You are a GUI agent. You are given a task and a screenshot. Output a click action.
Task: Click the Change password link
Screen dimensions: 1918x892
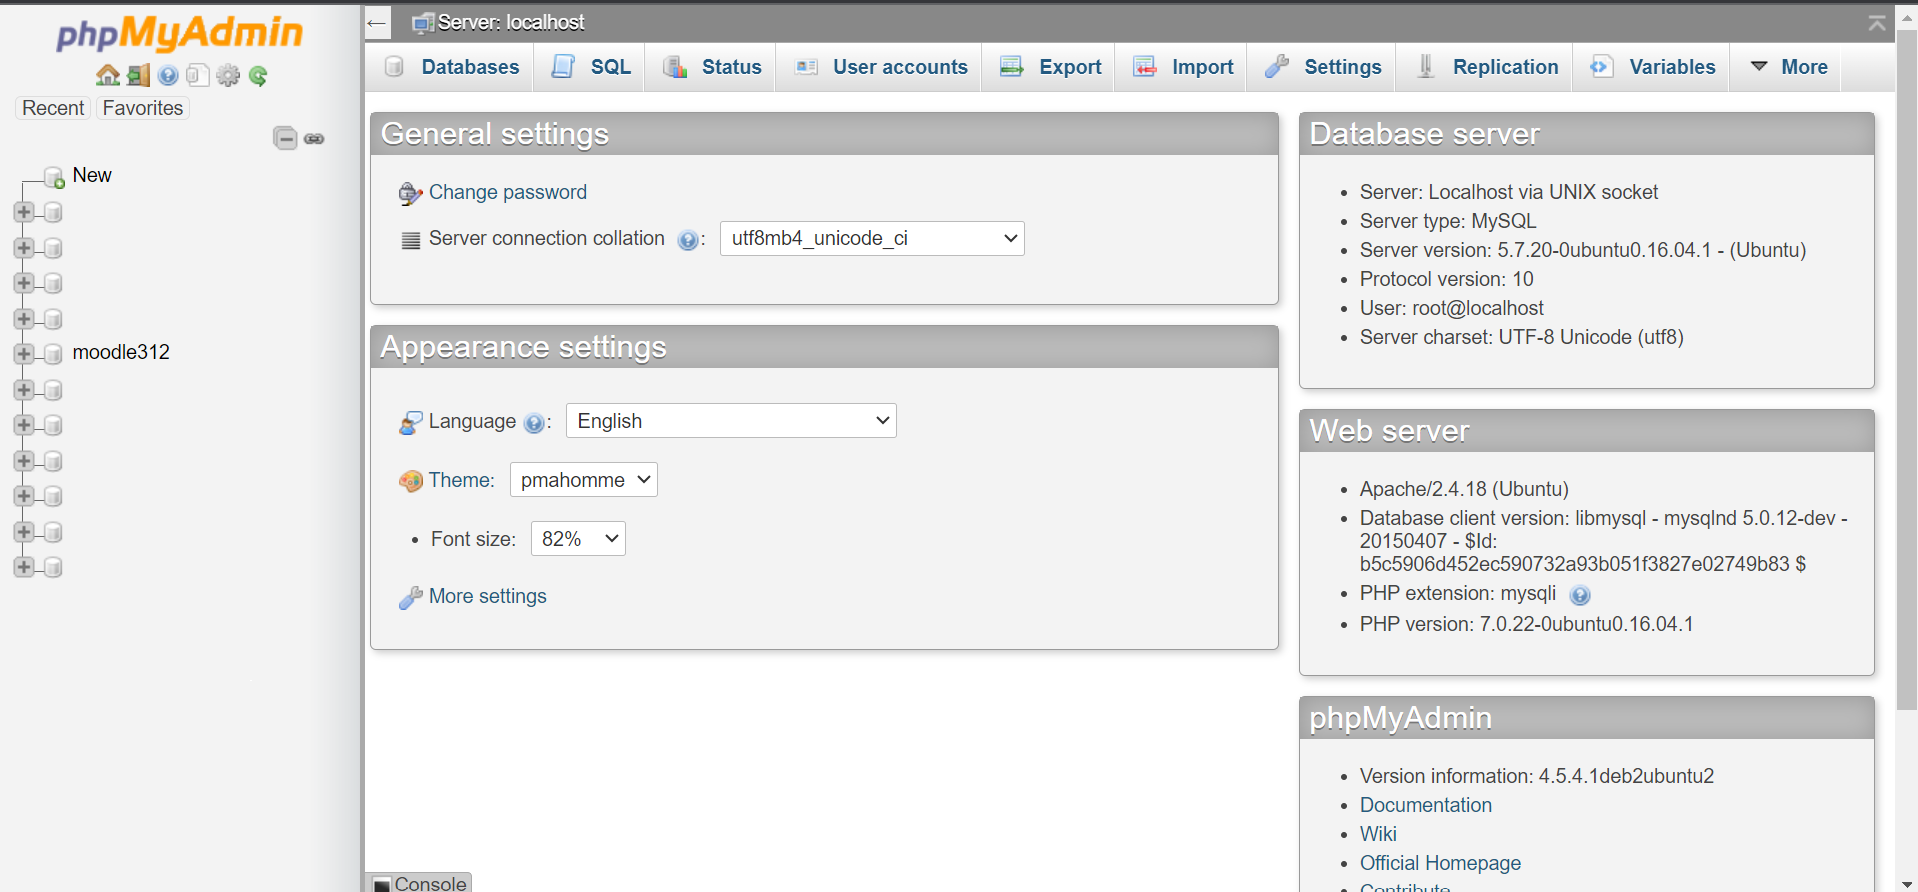[x=507, y=192]
